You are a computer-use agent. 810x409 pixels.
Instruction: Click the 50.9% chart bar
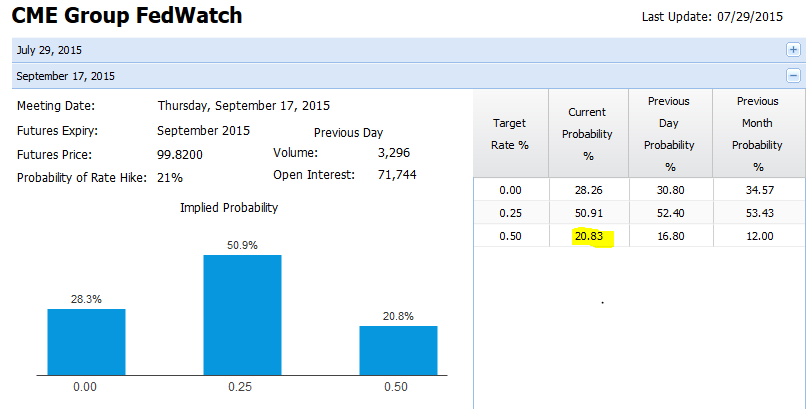[242, 314]
